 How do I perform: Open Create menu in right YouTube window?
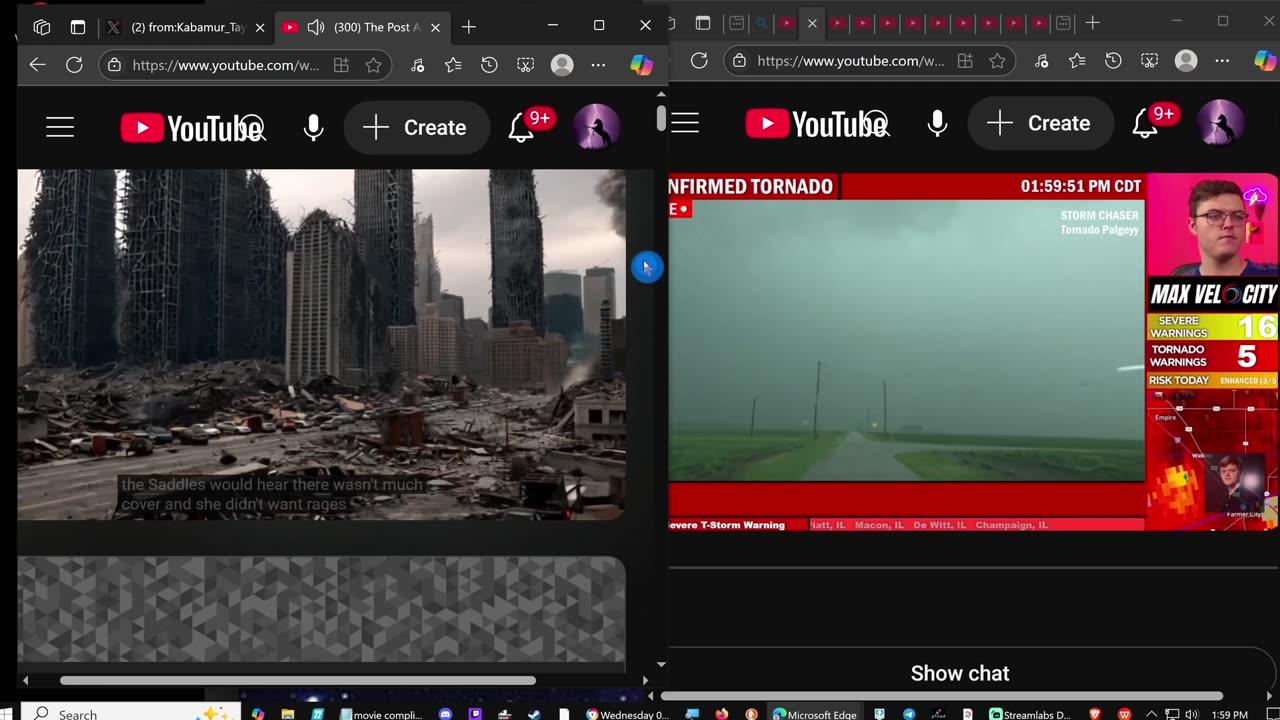[x=1041, y=124]
